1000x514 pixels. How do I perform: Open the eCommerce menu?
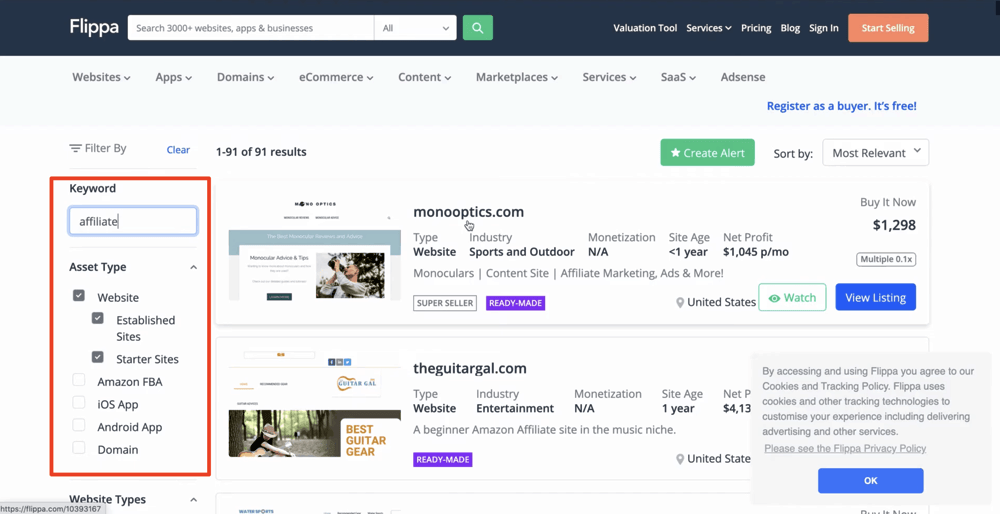tap(336, 77)
